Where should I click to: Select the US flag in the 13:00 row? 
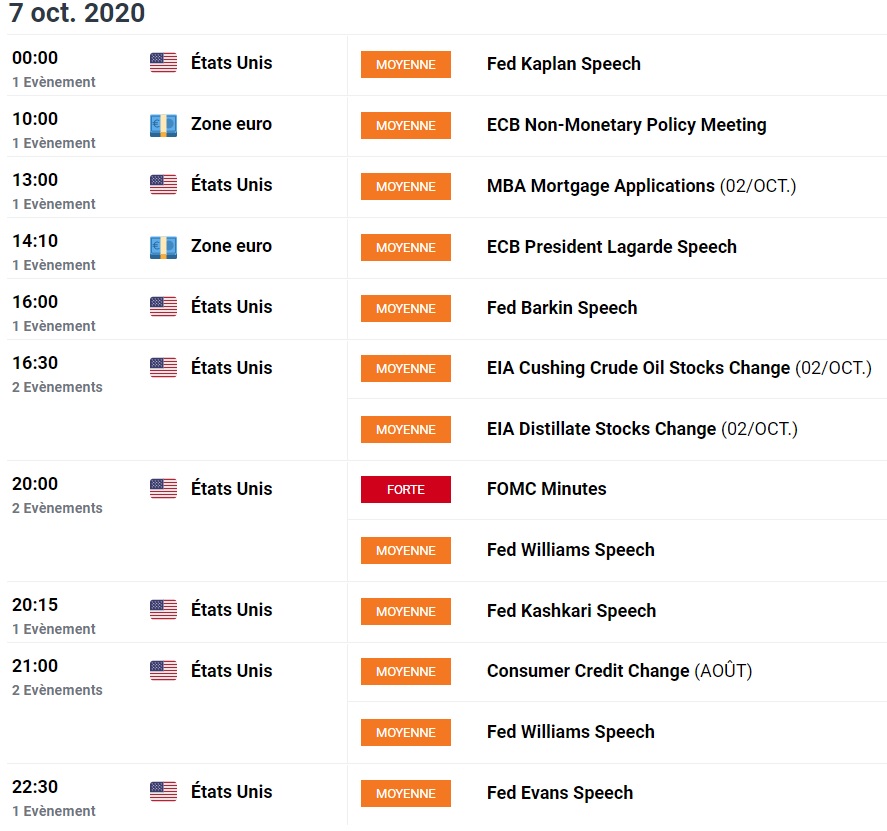coord(163,185)
